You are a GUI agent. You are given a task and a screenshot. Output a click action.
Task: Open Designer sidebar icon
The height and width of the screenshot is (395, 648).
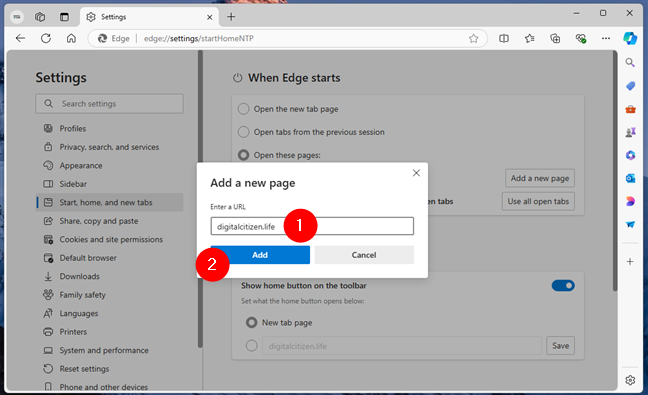pyautogui.click(x=630, y=202)
